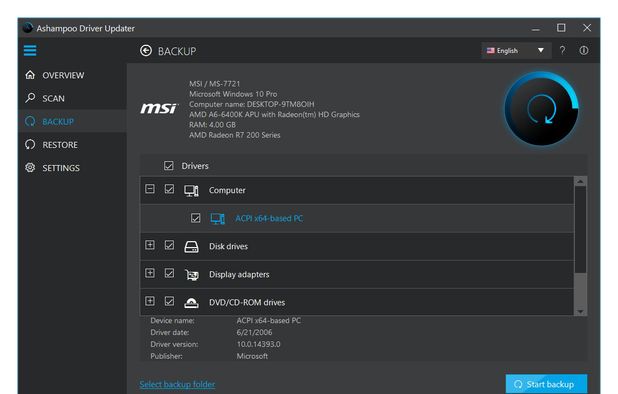The width and height of the screenshot is (618, 394).
Task: Click the Display adapters card icon
Action: point(192,275)
